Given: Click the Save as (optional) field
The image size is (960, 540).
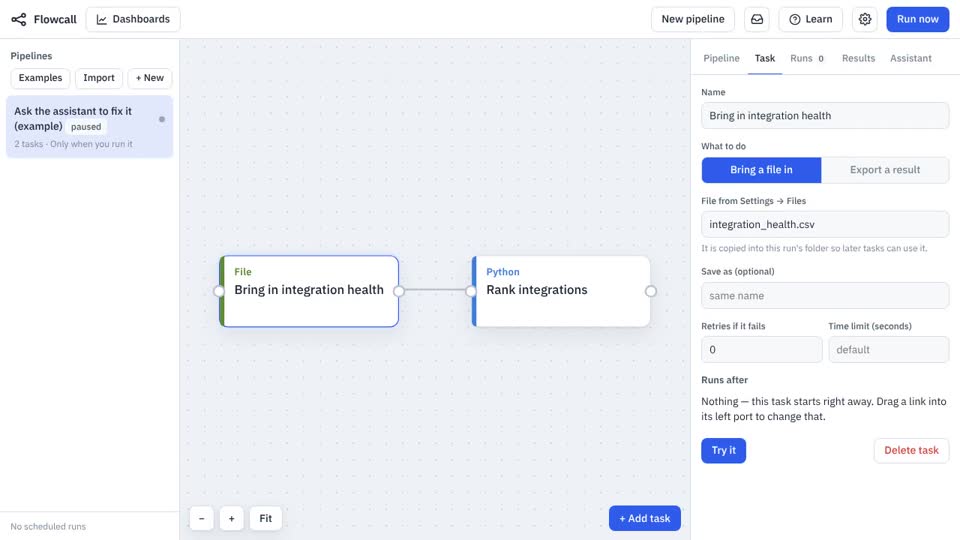Looking at the screenshot, I should 825,296.
